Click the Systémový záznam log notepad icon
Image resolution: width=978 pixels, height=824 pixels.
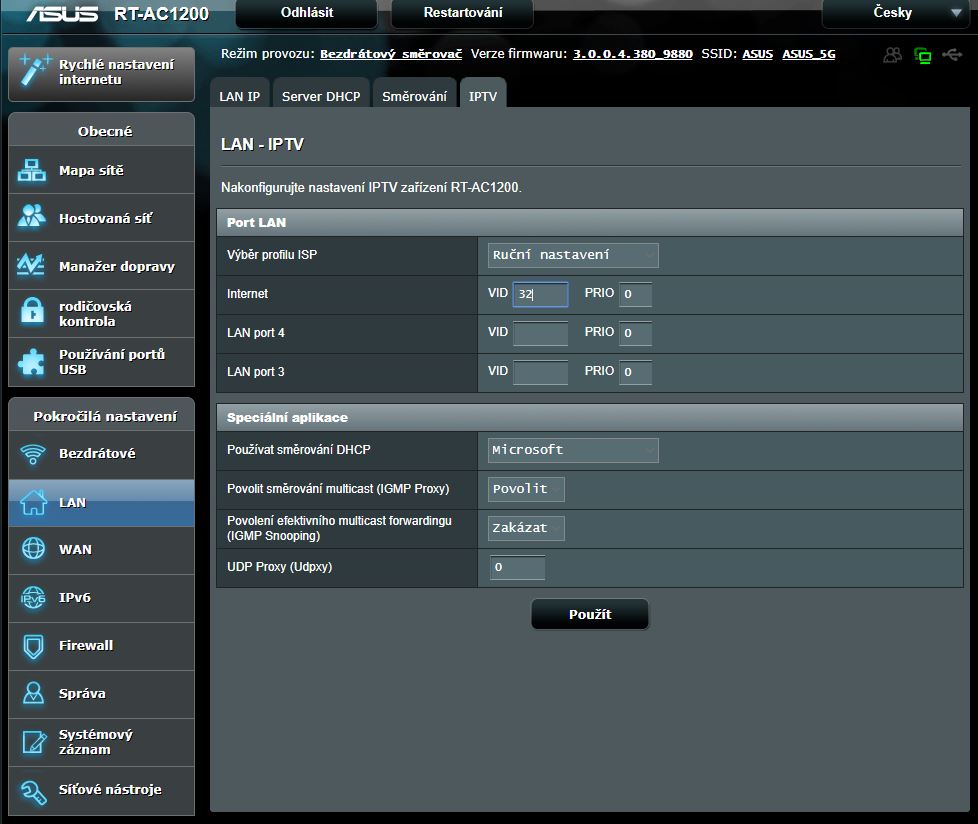point(34,742)
